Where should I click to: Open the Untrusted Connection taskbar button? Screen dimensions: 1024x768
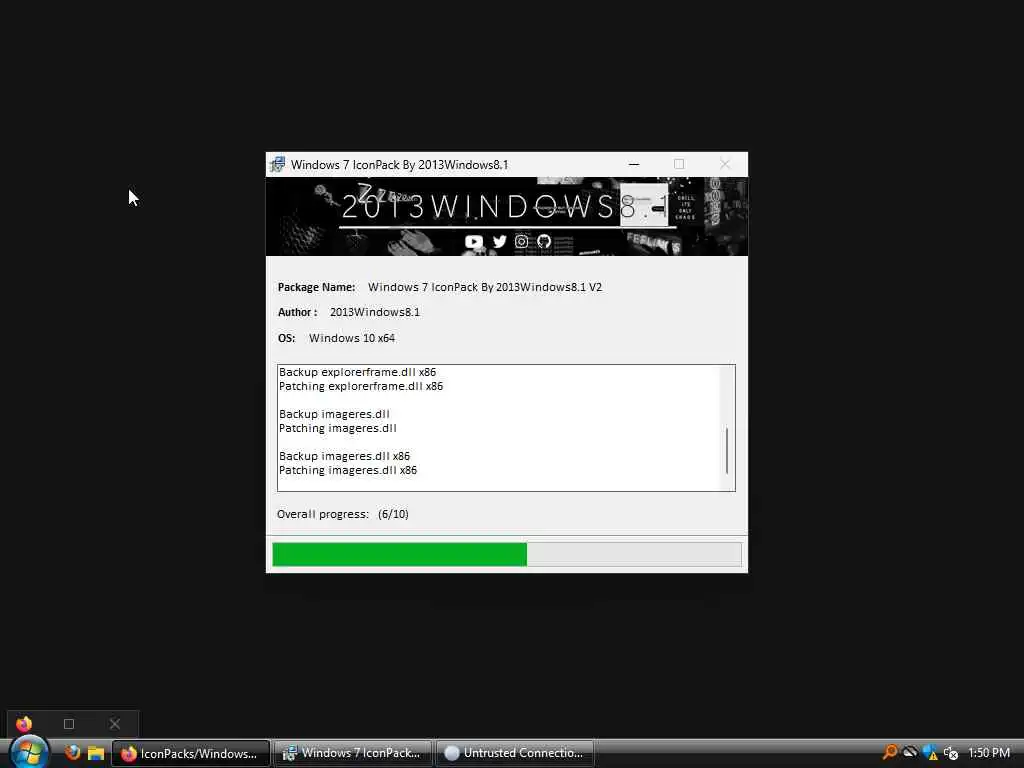(515, 753)
